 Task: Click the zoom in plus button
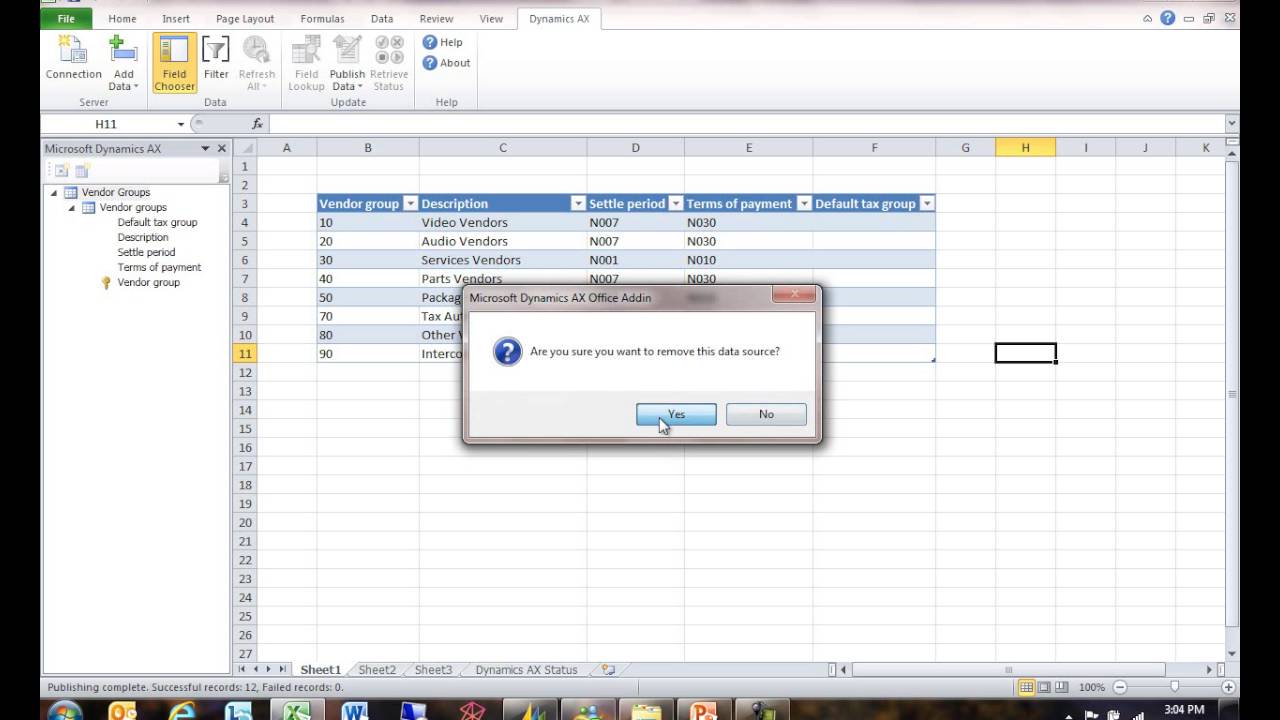(1229, 687)
